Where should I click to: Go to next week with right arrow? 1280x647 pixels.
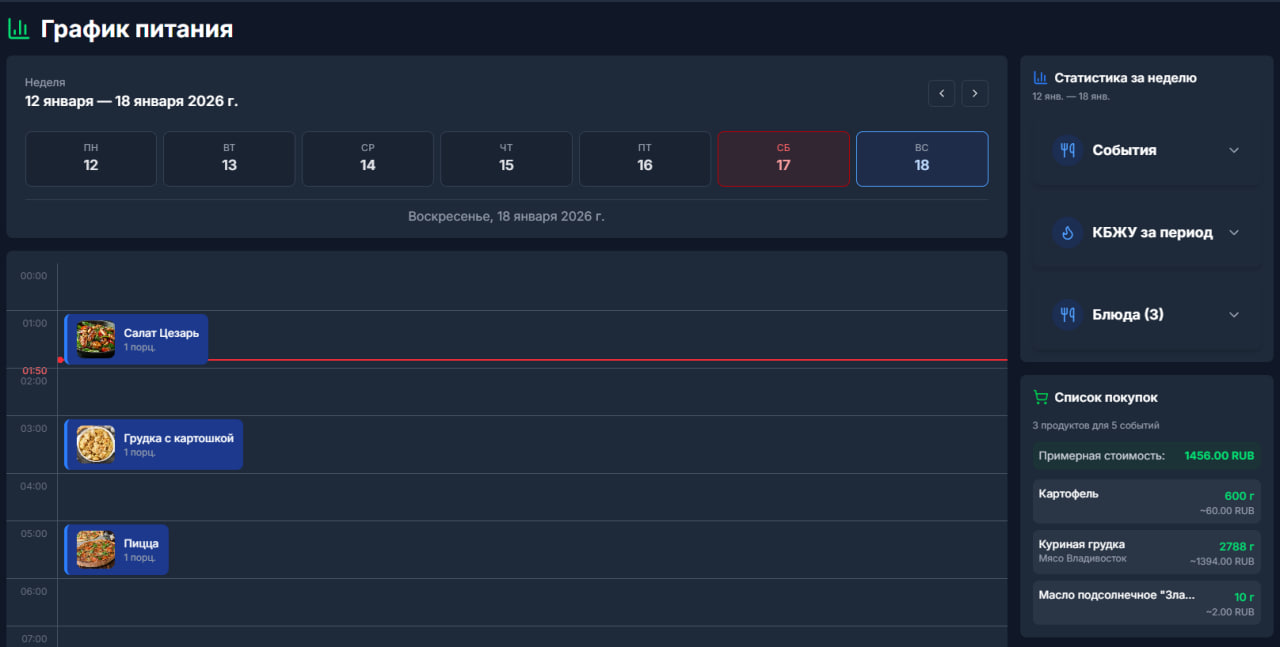(x=975, y=93)
